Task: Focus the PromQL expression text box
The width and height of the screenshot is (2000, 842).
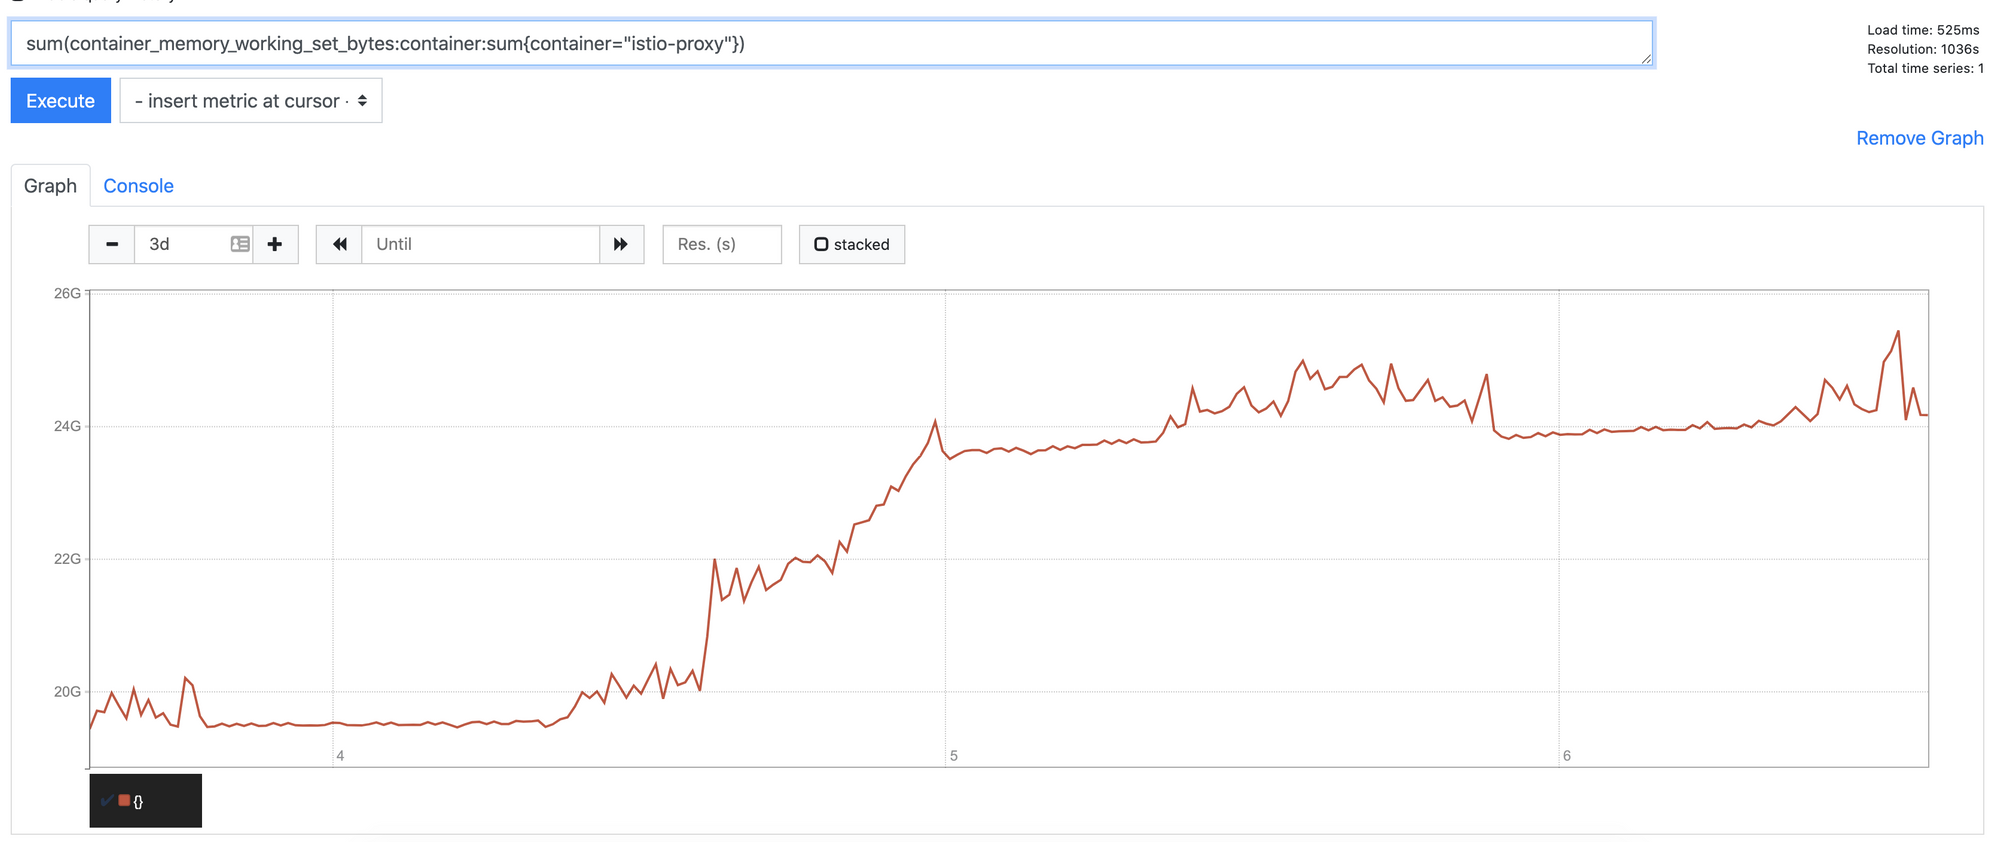Action: [832, 44]
